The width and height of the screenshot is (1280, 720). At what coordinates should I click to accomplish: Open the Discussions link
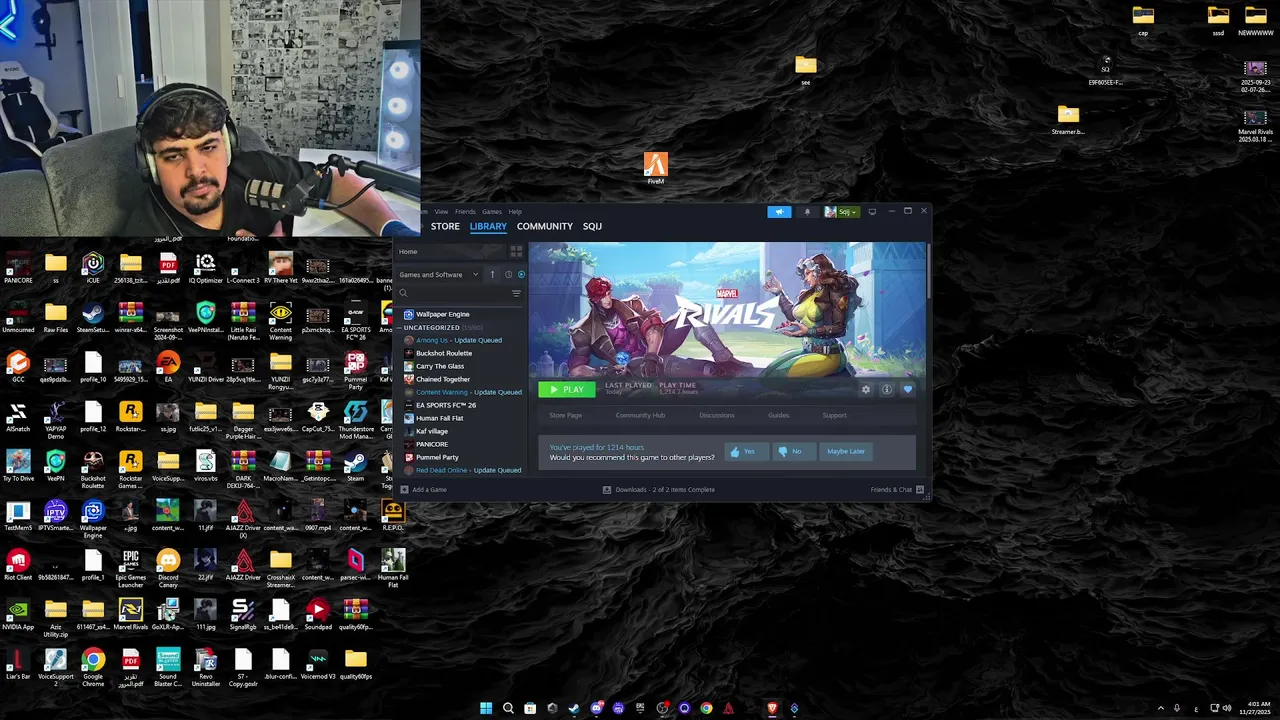pyautogui.click(x=716, y=415)
